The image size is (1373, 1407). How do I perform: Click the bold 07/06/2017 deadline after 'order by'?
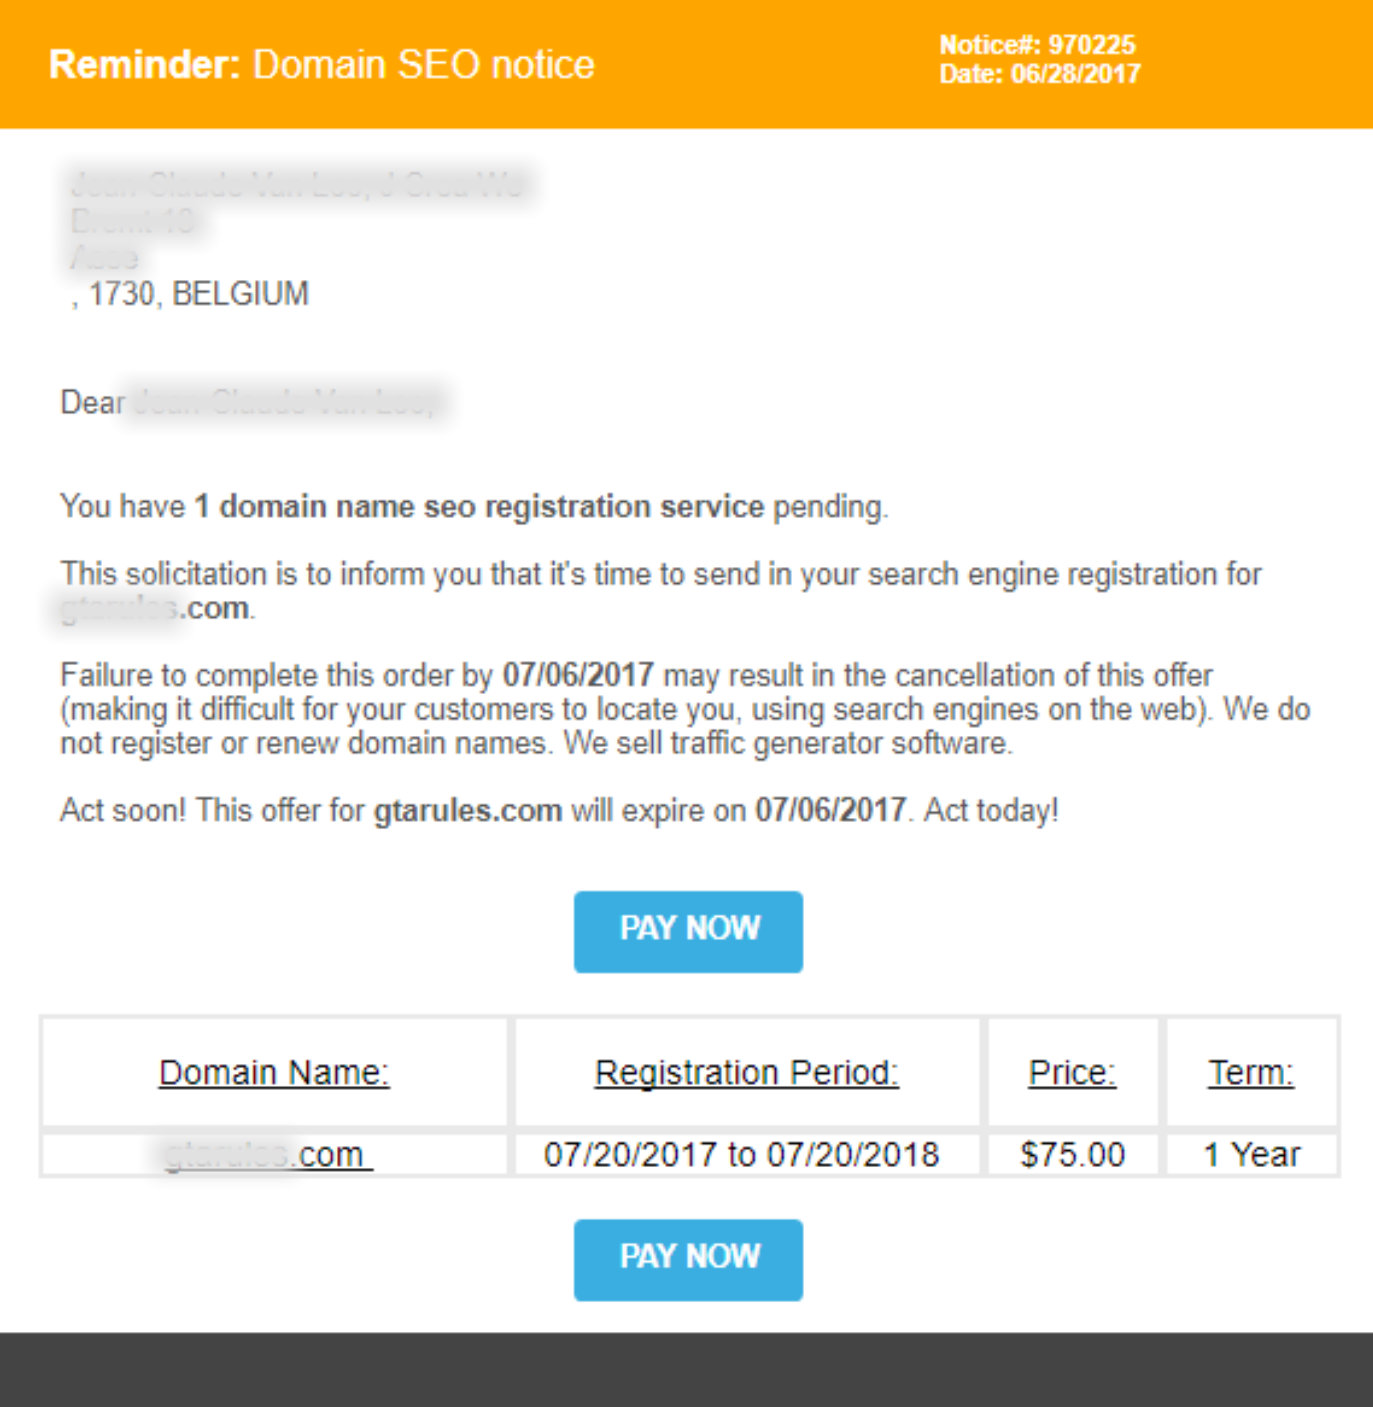[x=578, y=674]
